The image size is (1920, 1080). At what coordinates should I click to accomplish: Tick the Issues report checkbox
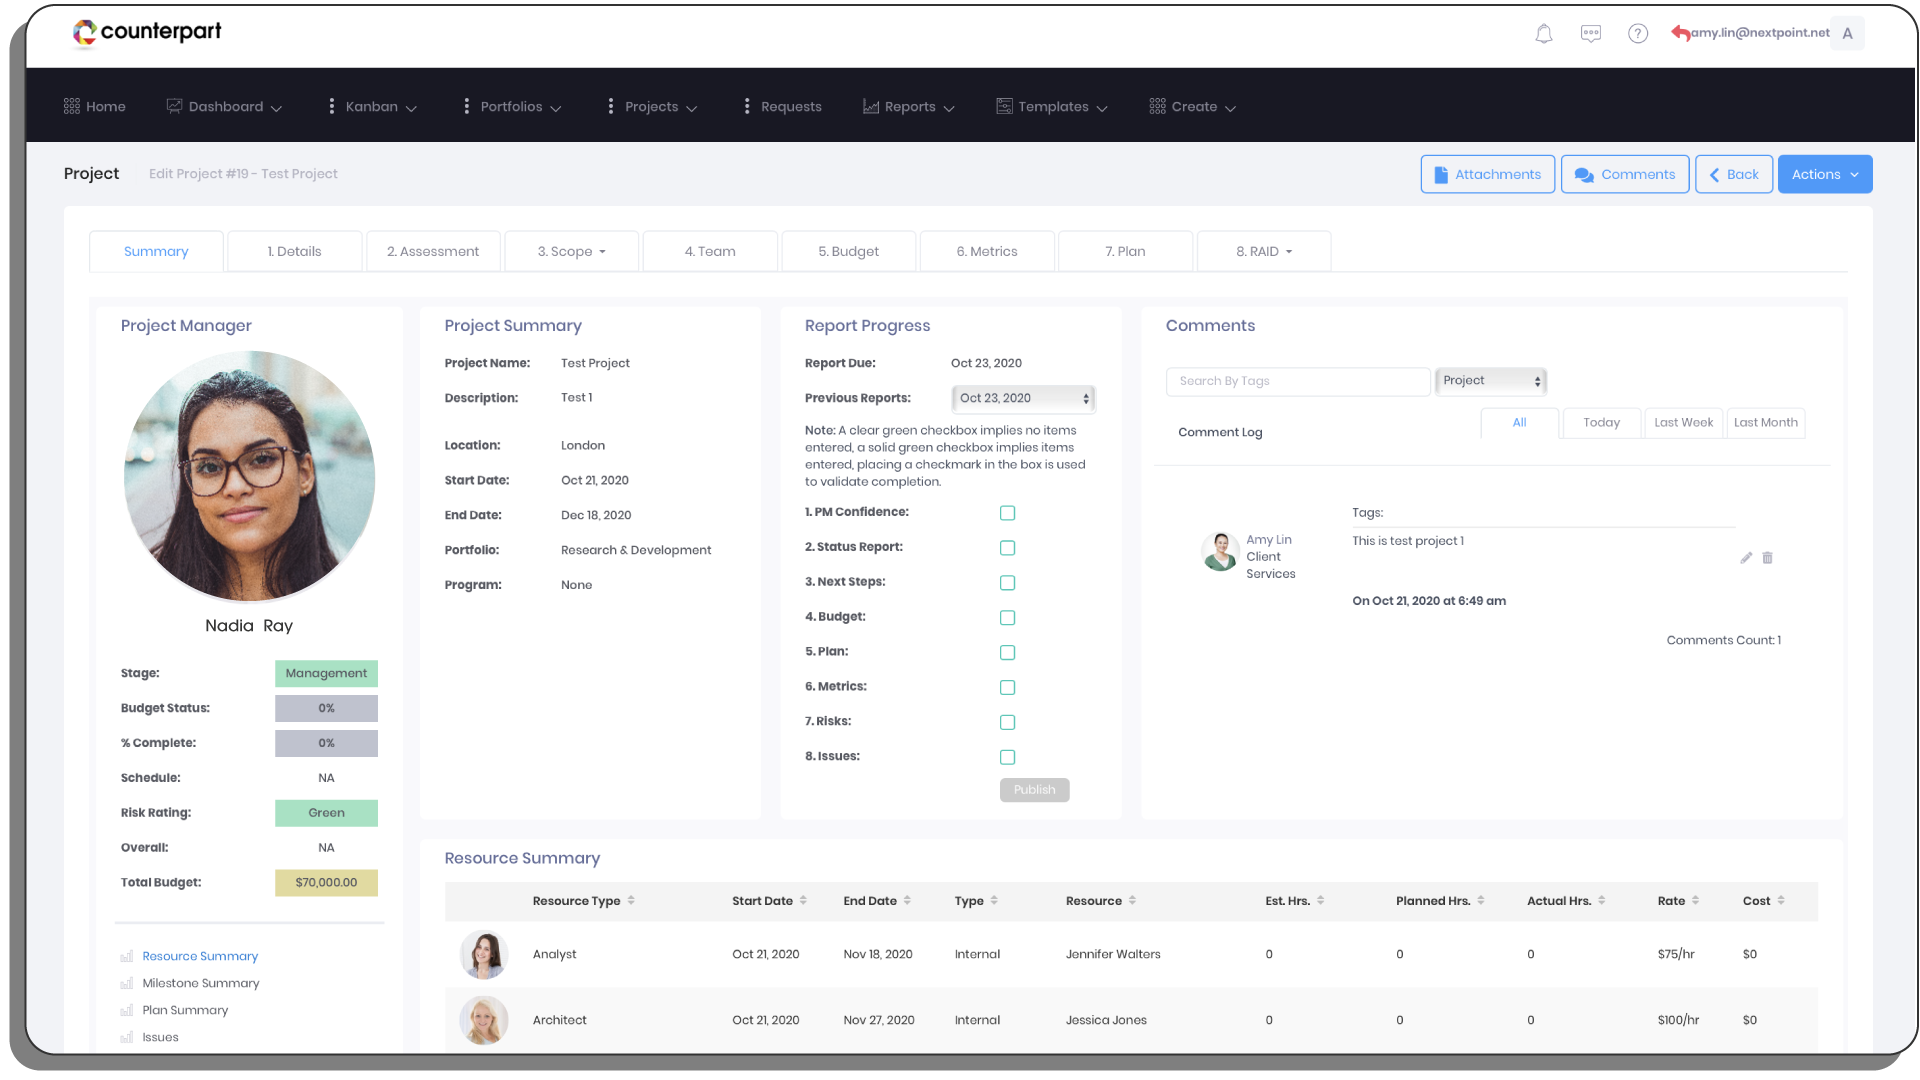(x=1007, y=757)
